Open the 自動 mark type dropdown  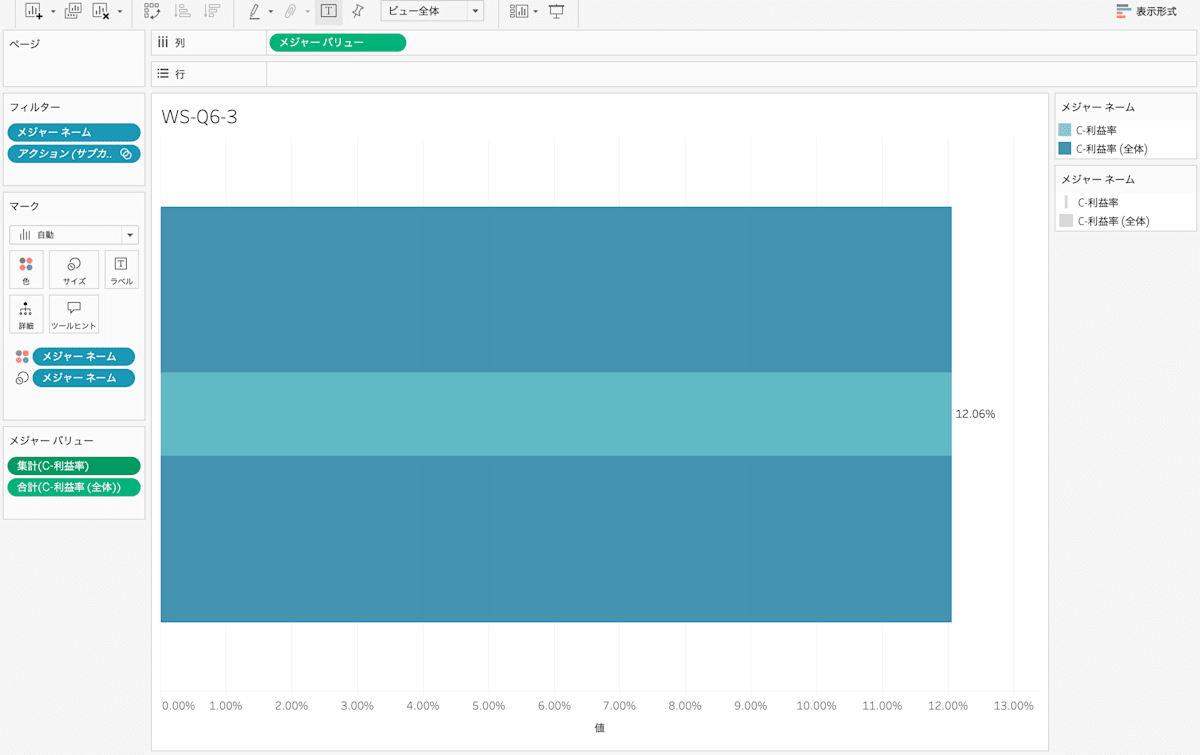(74, 235)
